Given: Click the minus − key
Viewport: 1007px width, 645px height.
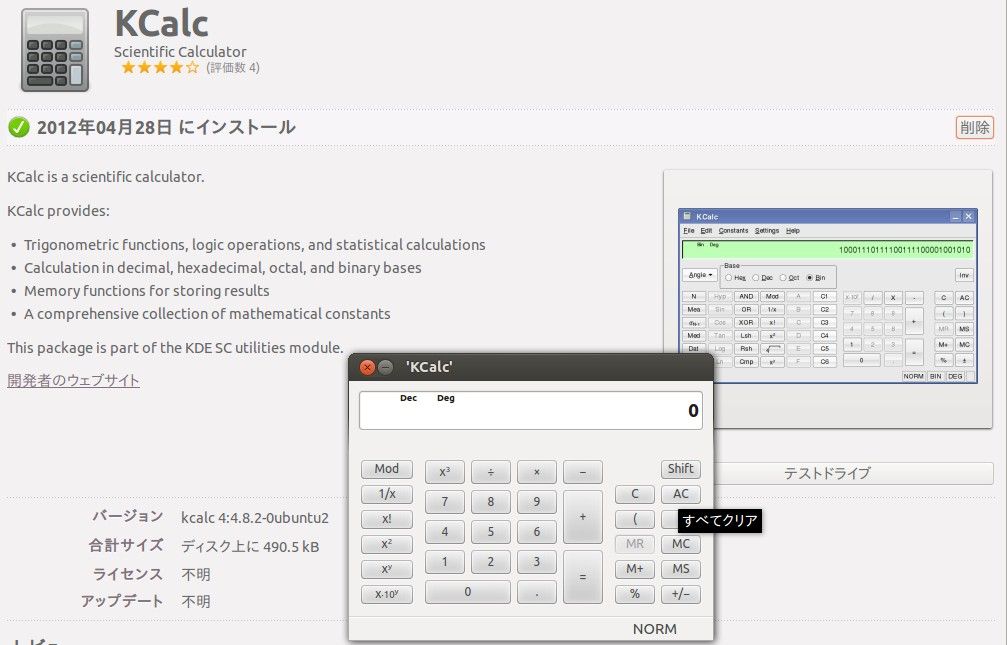Looking at the screenshot, I should point(582,472).
